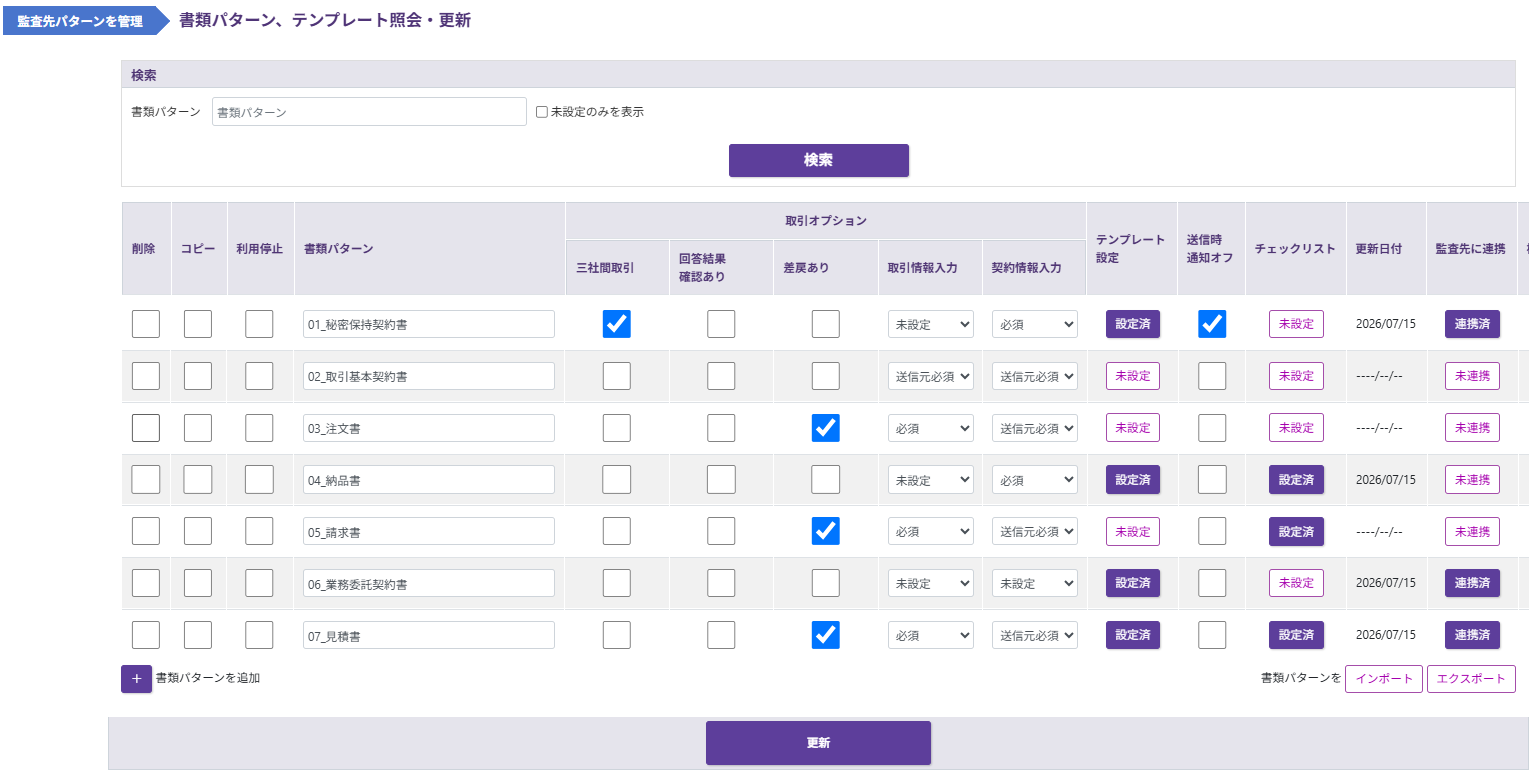Uncheck 差戻あり for 07_見積書

coord(825,635)
